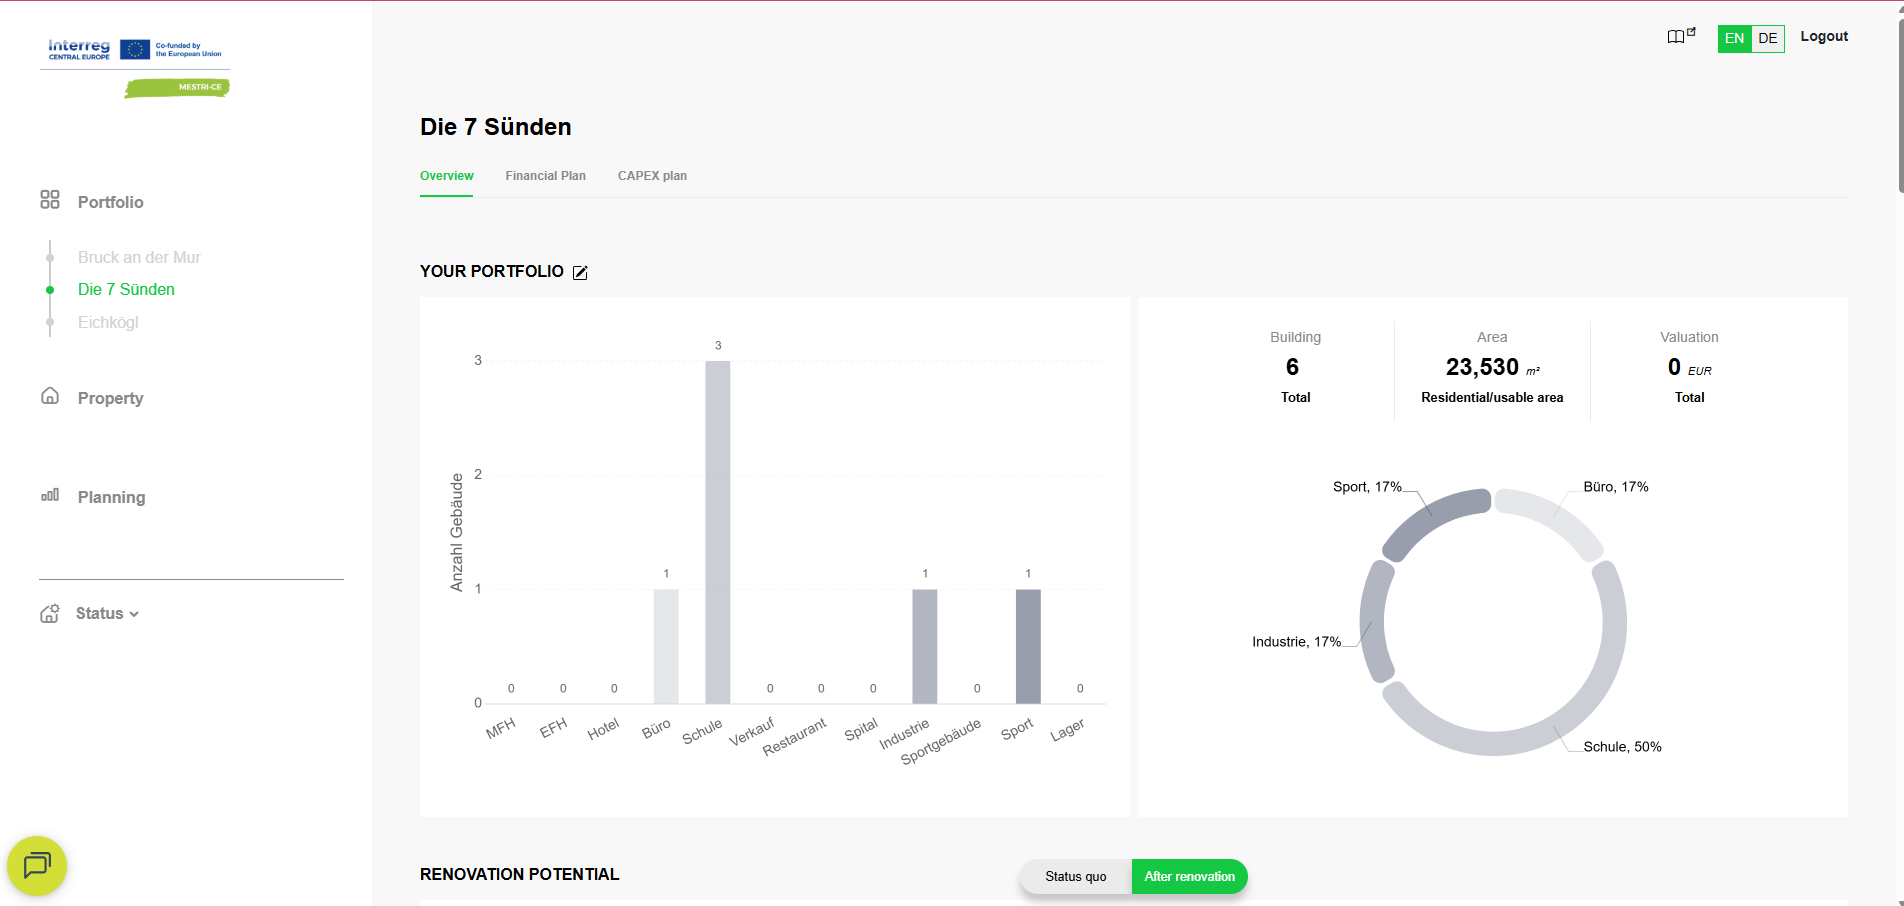
Task: Edit Your Portfolio via pencil icon
Action: (580, 272)
